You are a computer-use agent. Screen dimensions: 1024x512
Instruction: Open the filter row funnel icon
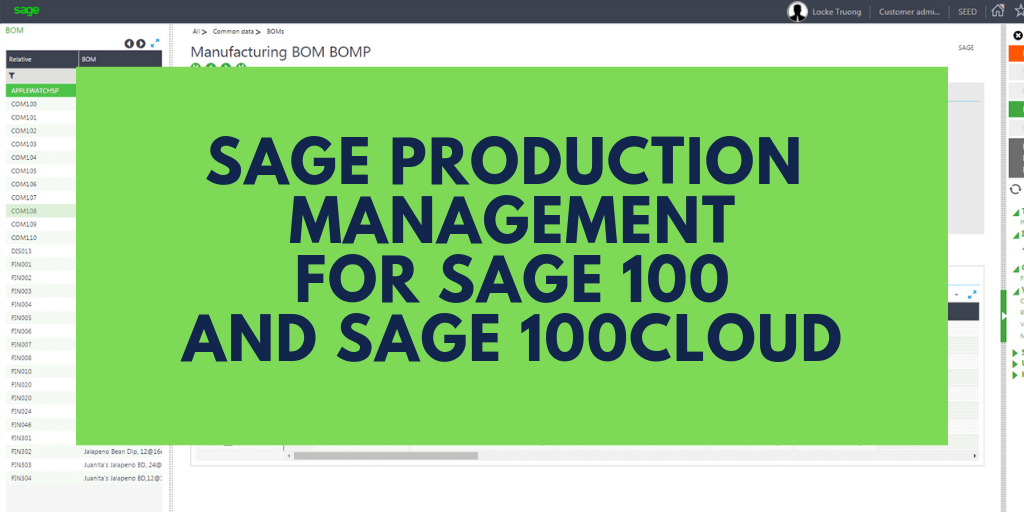12,76
